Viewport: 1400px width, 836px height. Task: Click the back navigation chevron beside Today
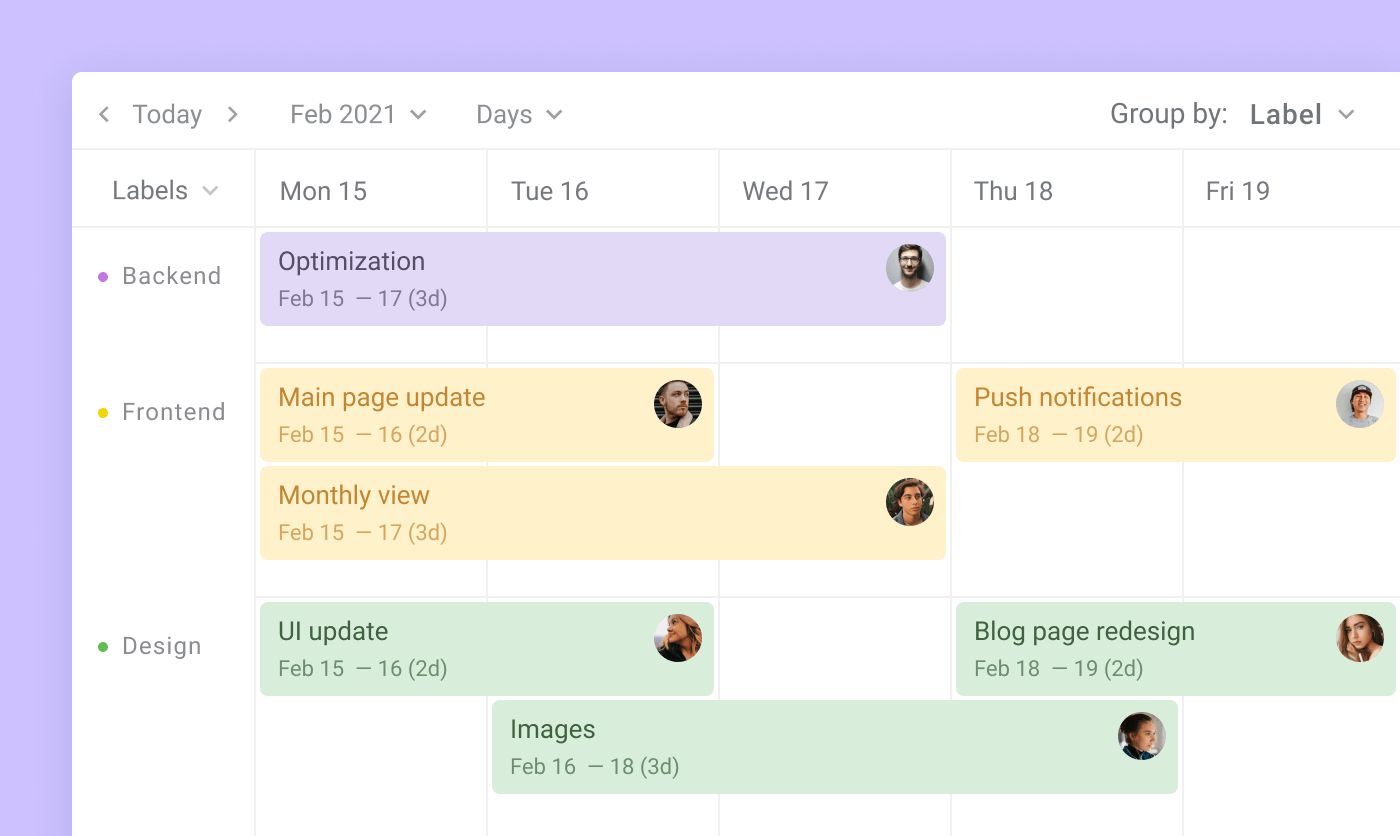click(104, 114)
